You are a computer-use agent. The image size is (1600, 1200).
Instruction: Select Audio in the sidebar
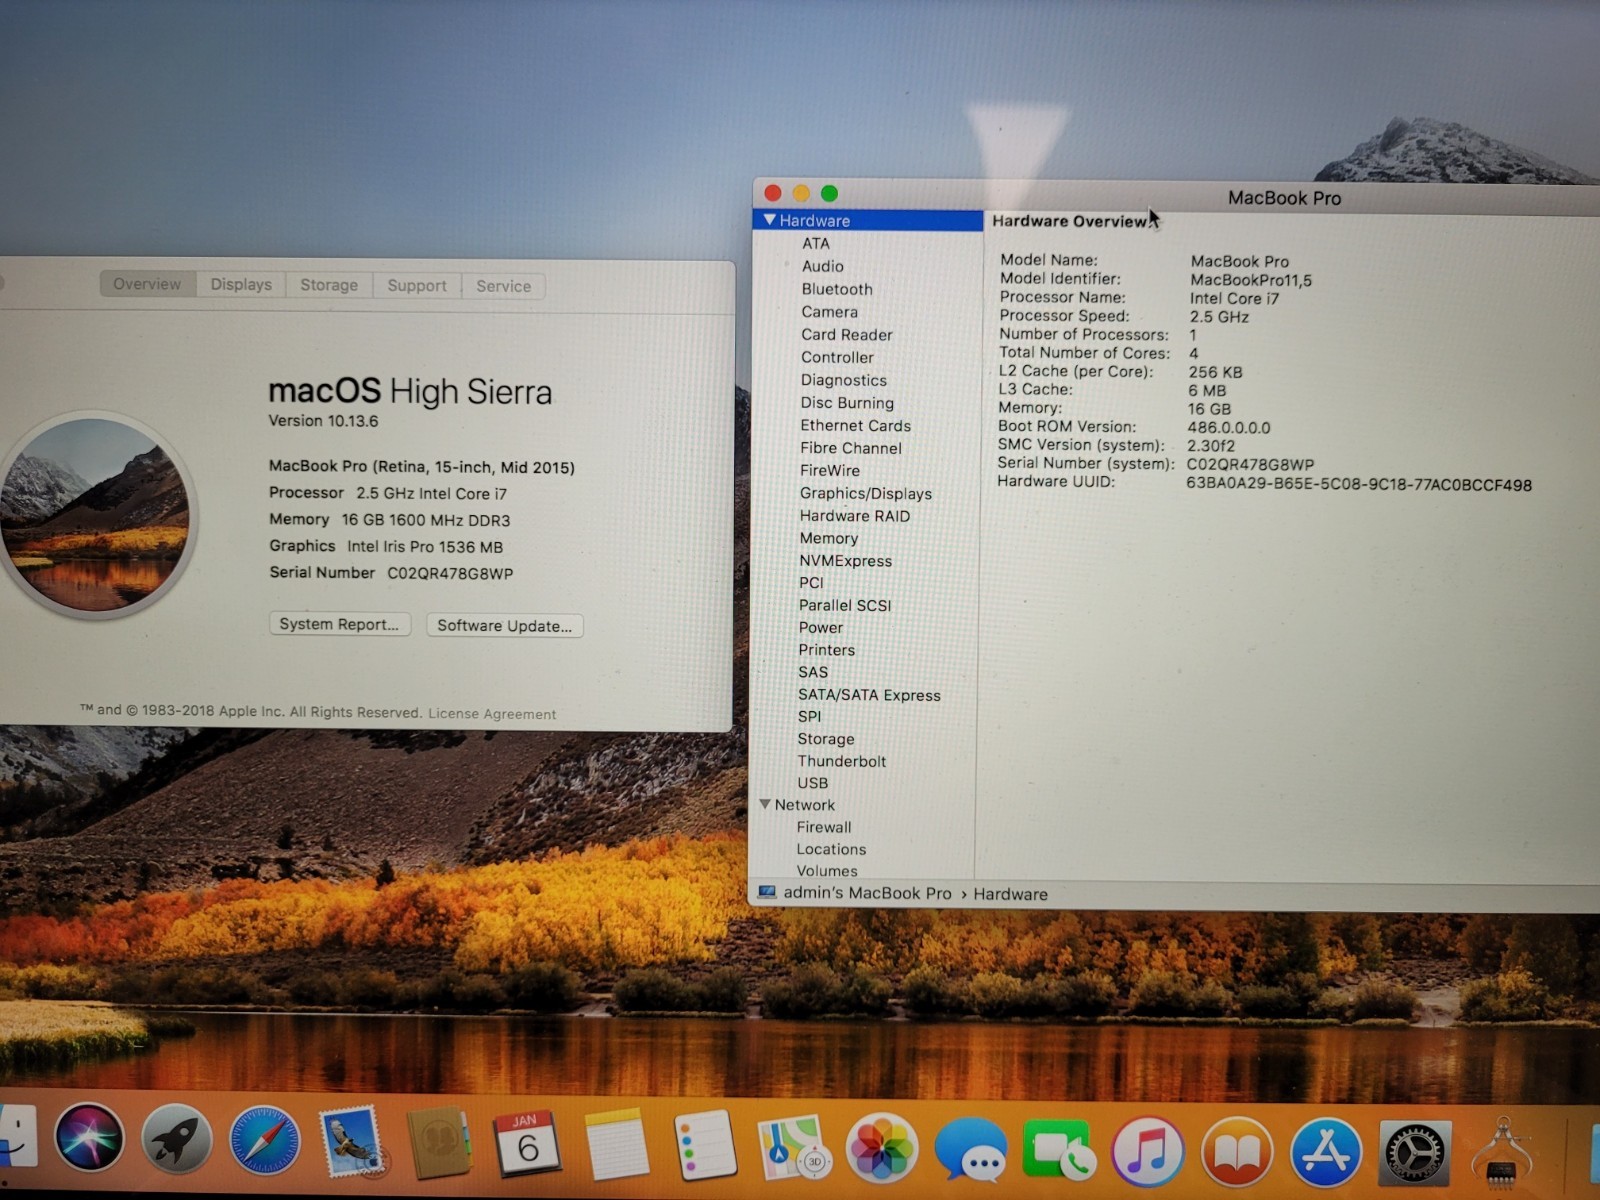(x=823, y=266)
